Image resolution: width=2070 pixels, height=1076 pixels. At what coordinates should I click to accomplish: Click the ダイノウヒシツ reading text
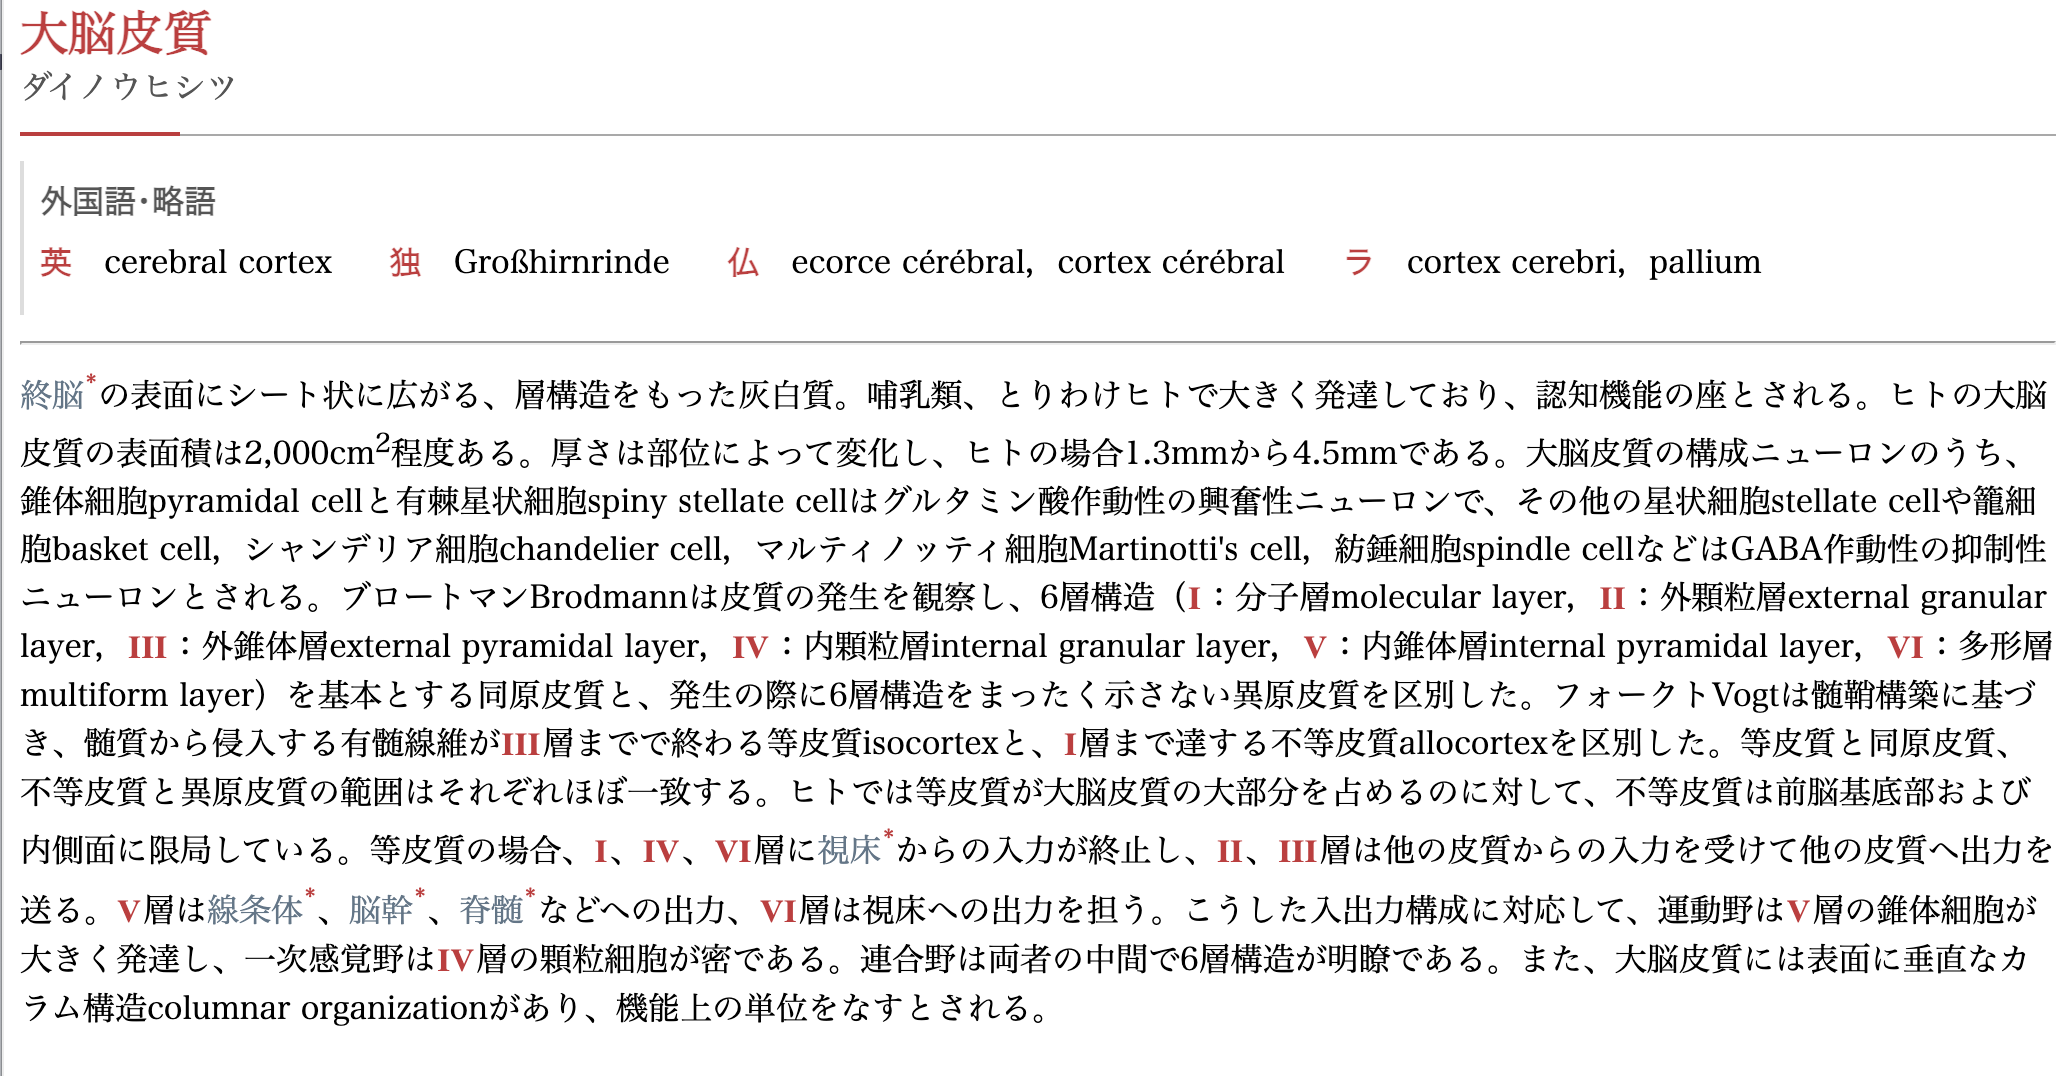point(128,87)
